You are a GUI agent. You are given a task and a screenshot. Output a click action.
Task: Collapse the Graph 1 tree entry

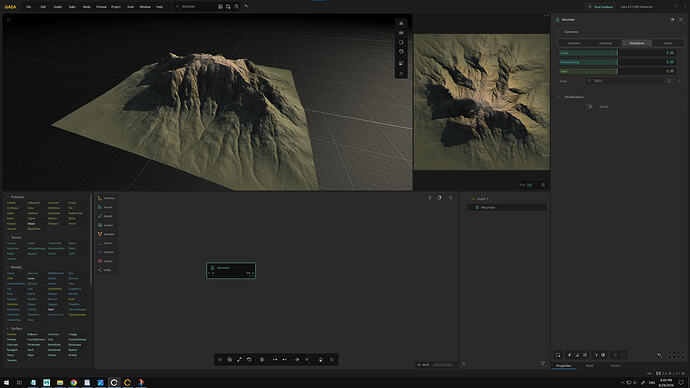[468, 199]
